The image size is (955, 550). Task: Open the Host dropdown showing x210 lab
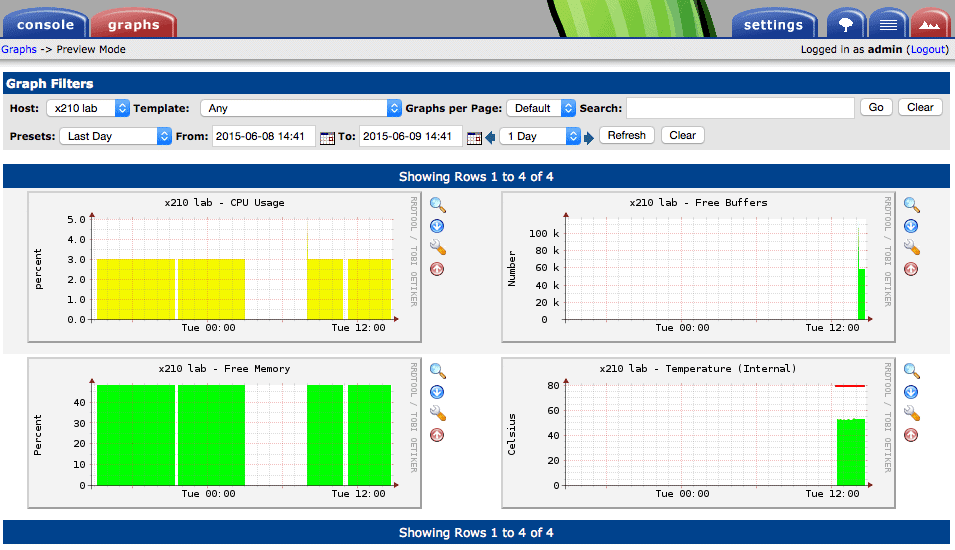click(88, 108)
